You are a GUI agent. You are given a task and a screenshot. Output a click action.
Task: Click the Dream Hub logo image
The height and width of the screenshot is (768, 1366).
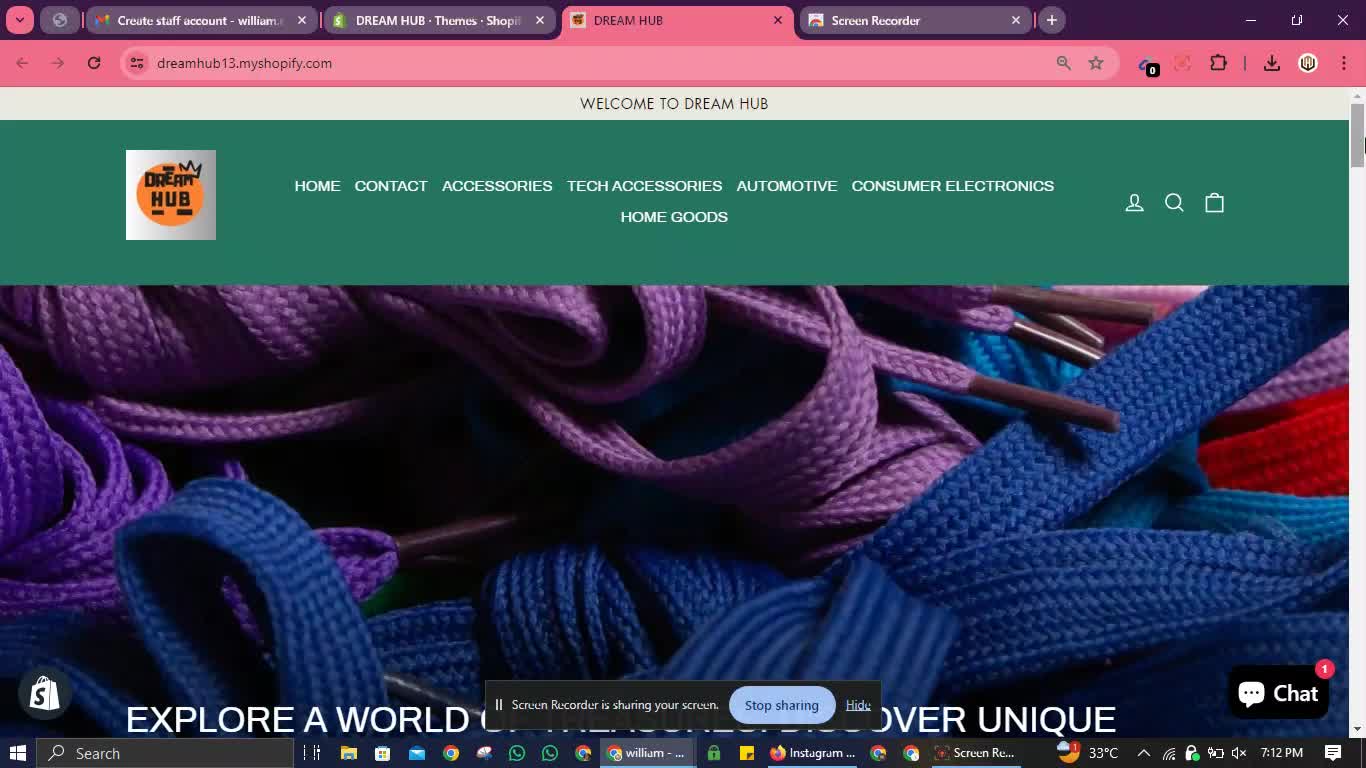[x=171, y=195]
